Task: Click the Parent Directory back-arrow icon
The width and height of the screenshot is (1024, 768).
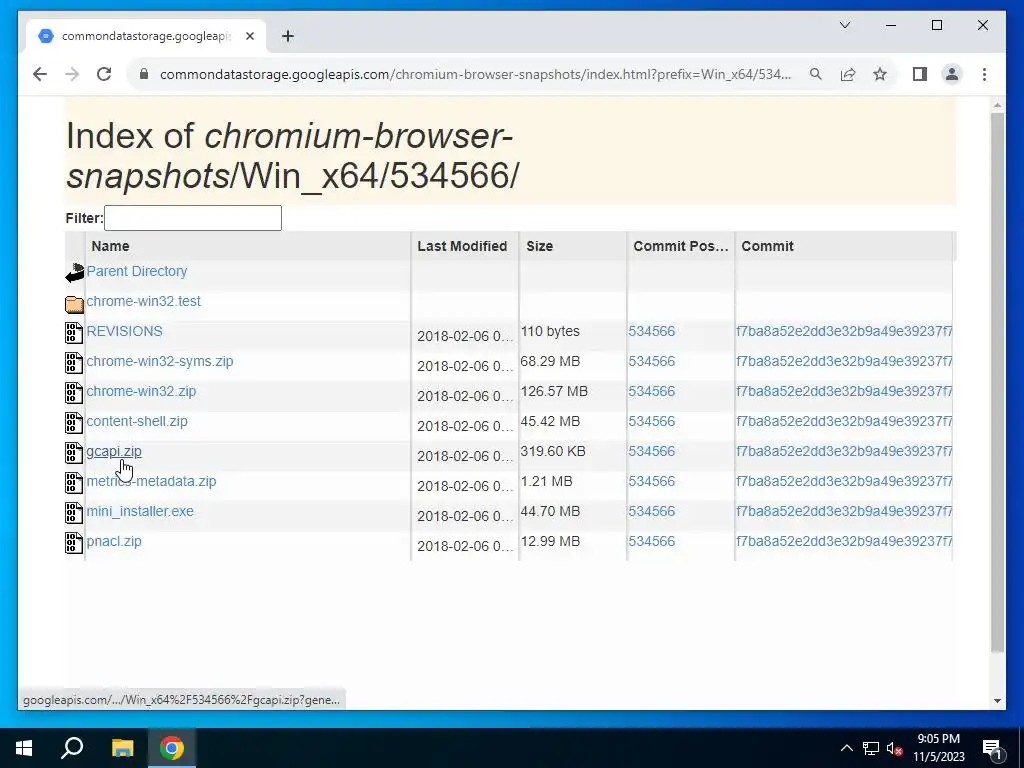Action: click(74, 273)
